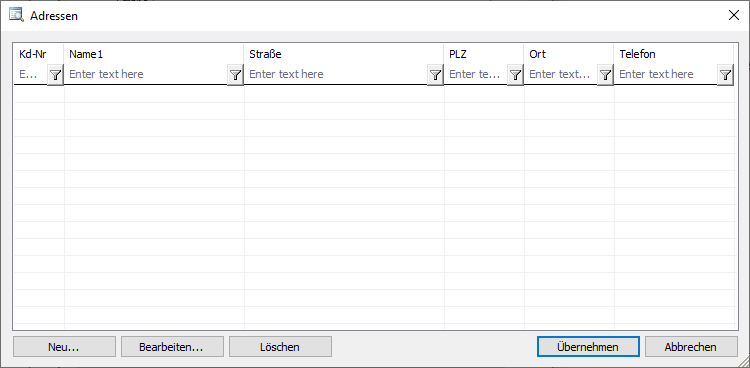Click the Telefon filter text field
Viewport: 750px width, 368px height.
click(x=666, y=74)
